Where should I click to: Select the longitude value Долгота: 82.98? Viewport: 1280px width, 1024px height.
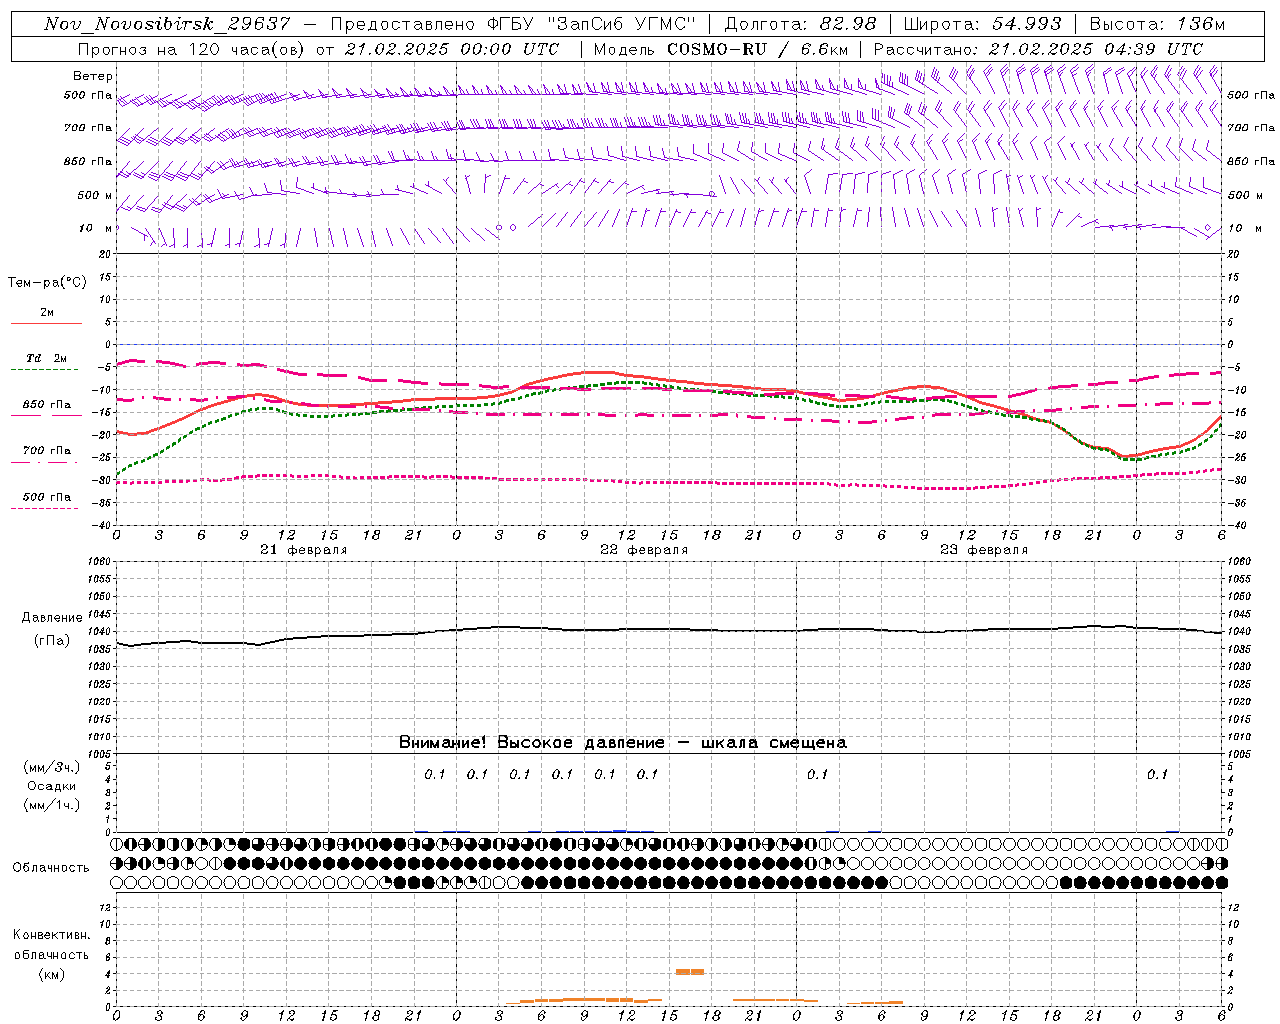coord(800,24)
